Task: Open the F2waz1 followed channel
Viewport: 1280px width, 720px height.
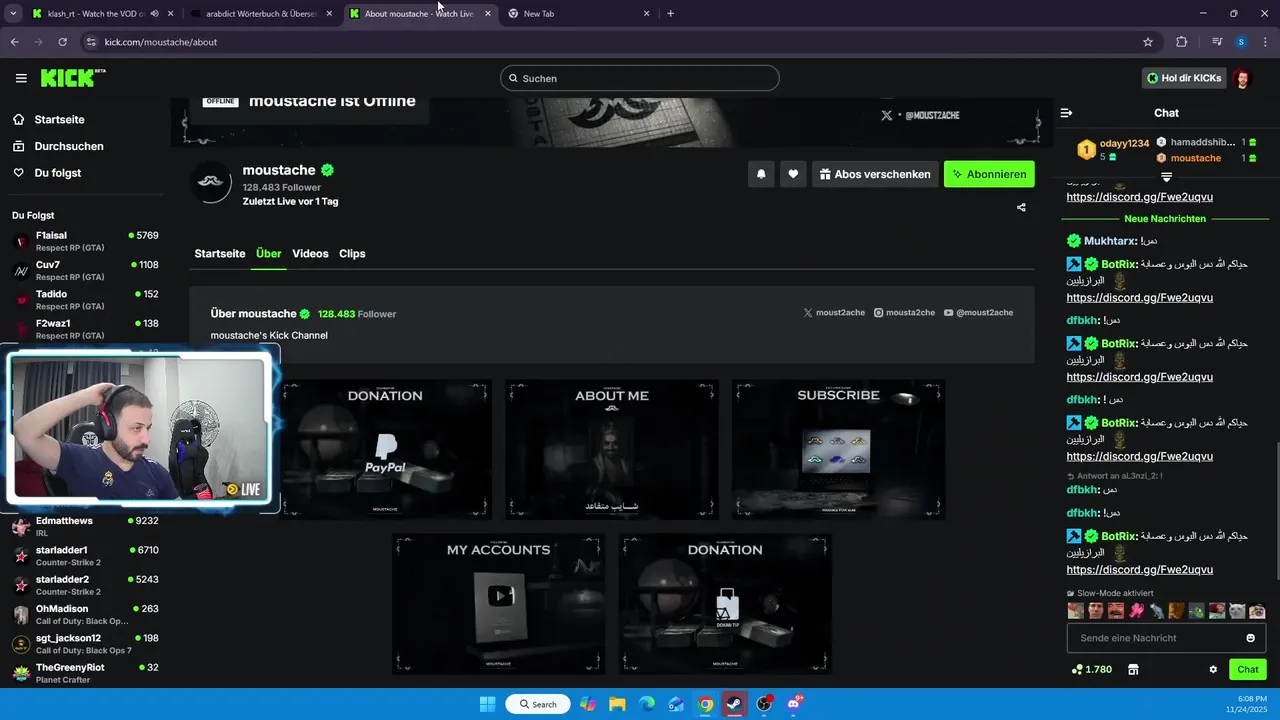Action: [x=85, y=329]
